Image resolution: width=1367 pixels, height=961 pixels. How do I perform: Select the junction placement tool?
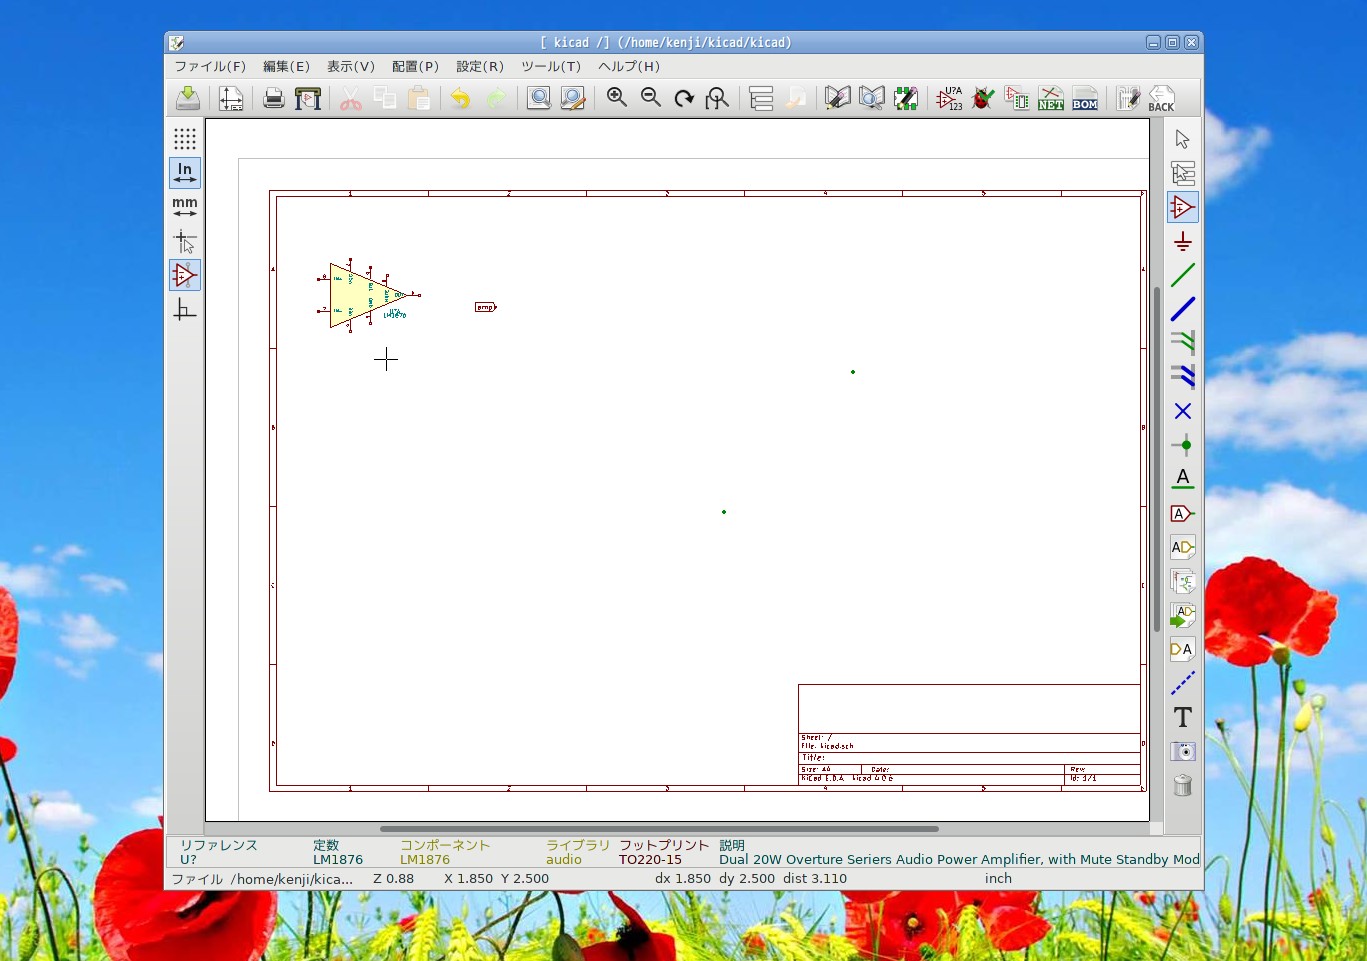tap(1183, 445)
